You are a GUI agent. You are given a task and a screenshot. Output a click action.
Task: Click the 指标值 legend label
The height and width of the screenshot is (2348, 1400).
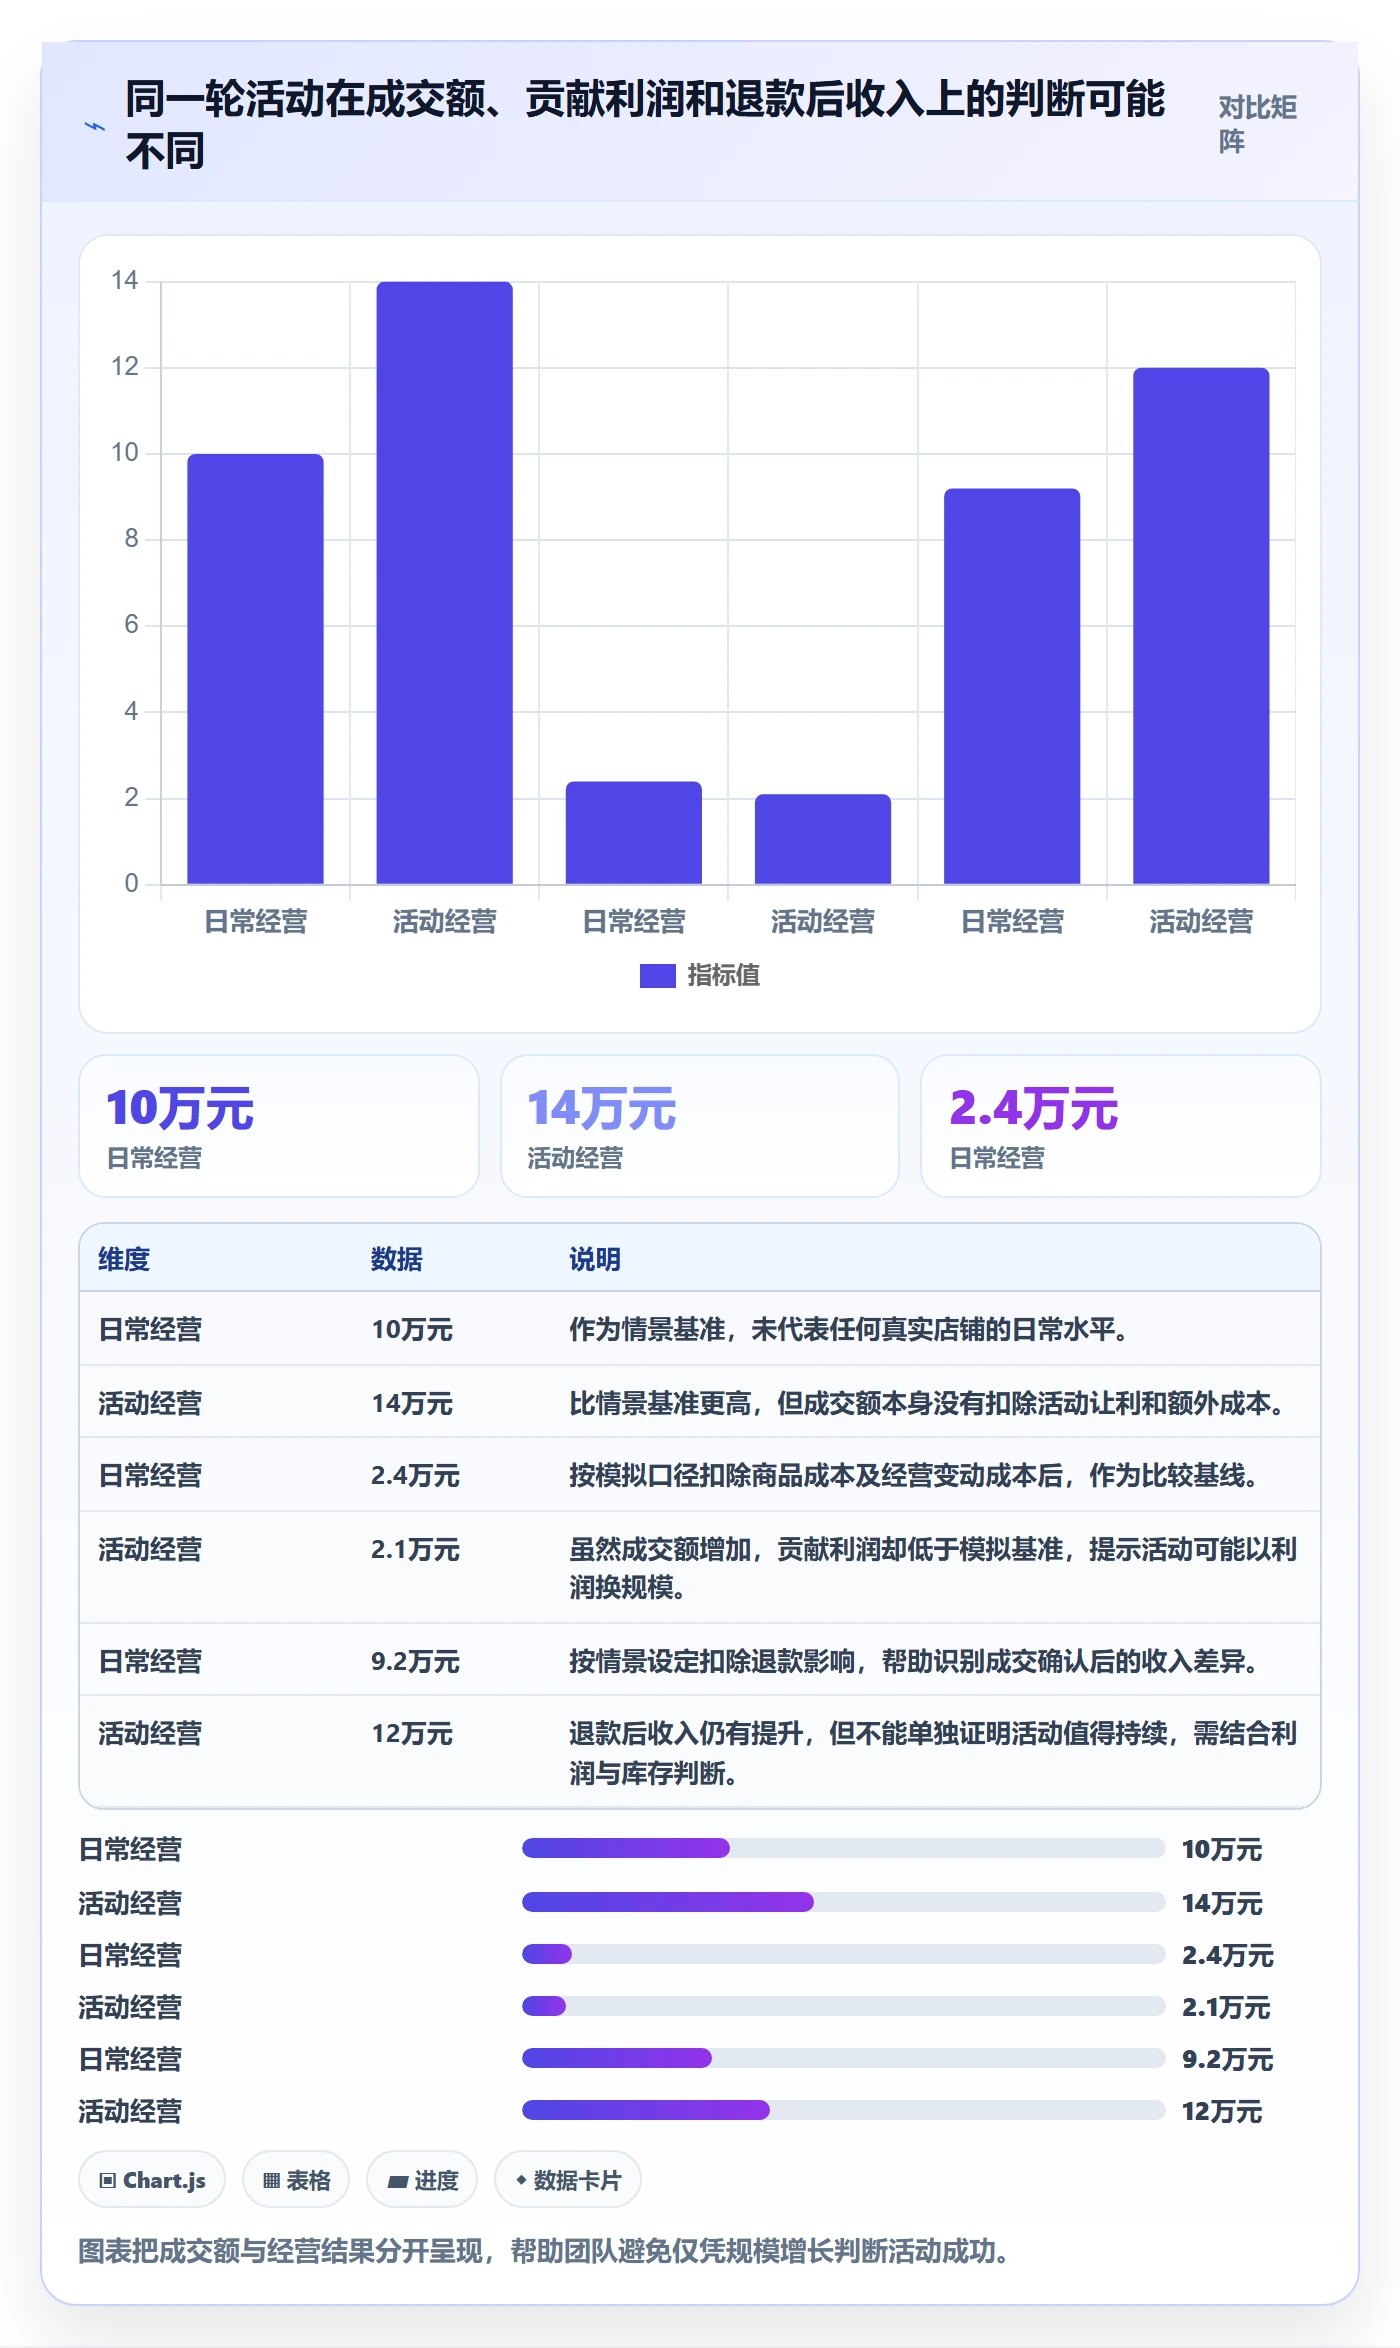(x=723, y=975)
